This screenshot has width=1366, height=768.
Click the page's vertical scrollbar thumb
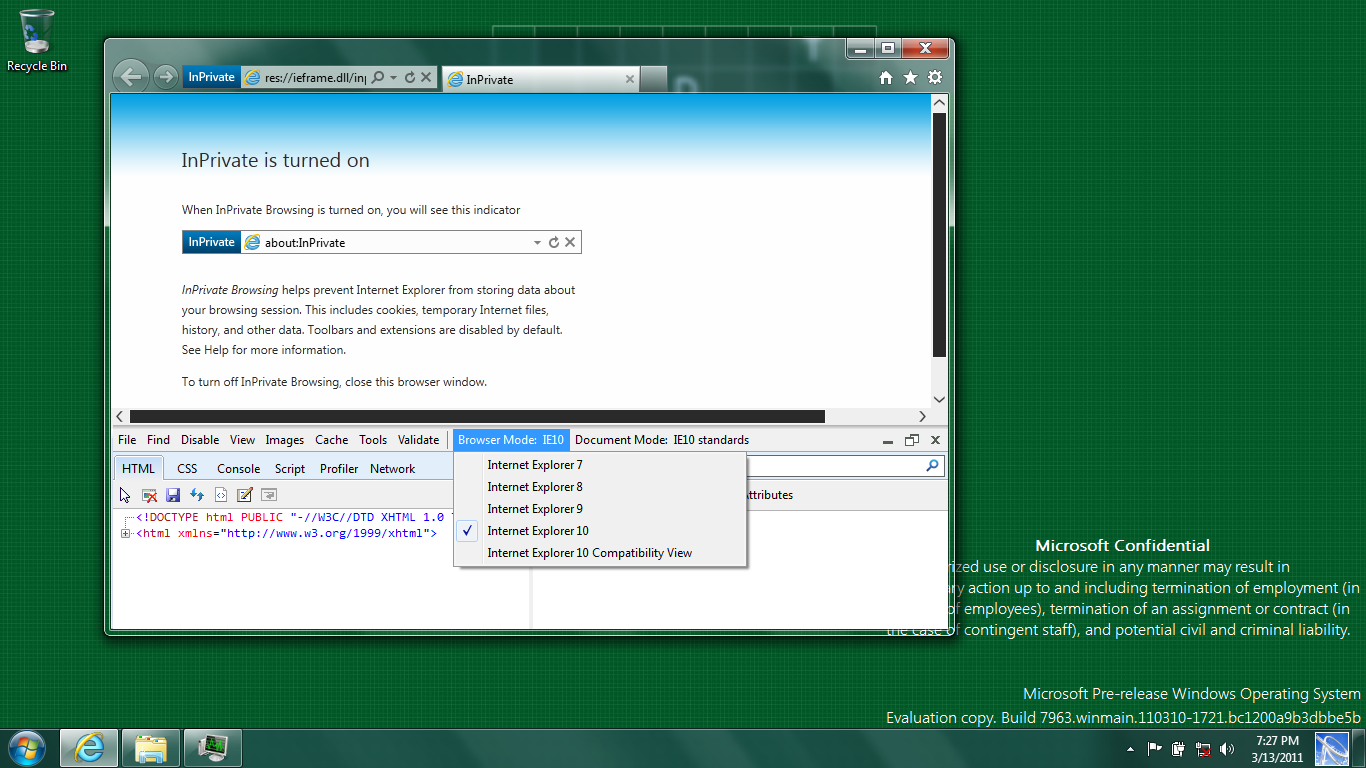coord(939,235)
